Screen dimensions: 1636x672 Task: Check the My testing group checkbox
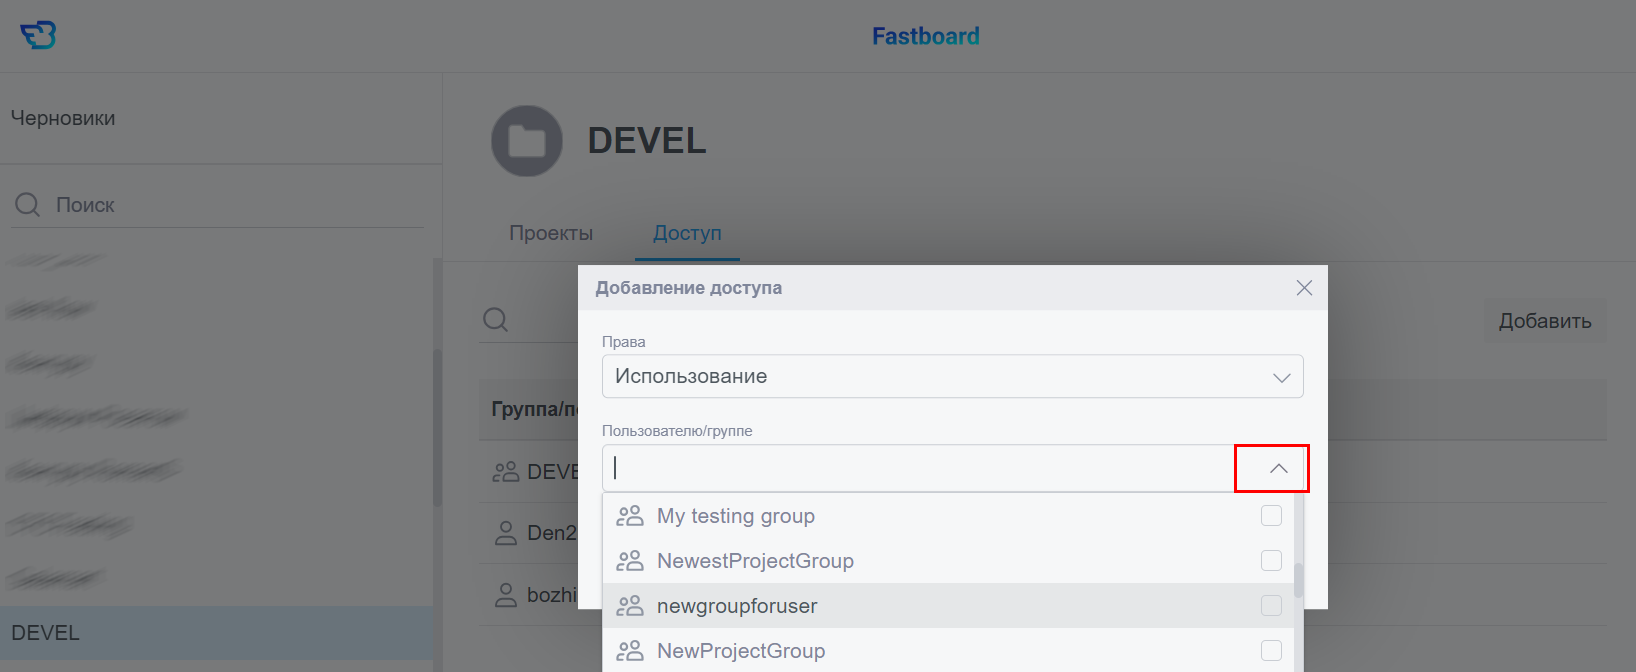[x=1271, y=516]
